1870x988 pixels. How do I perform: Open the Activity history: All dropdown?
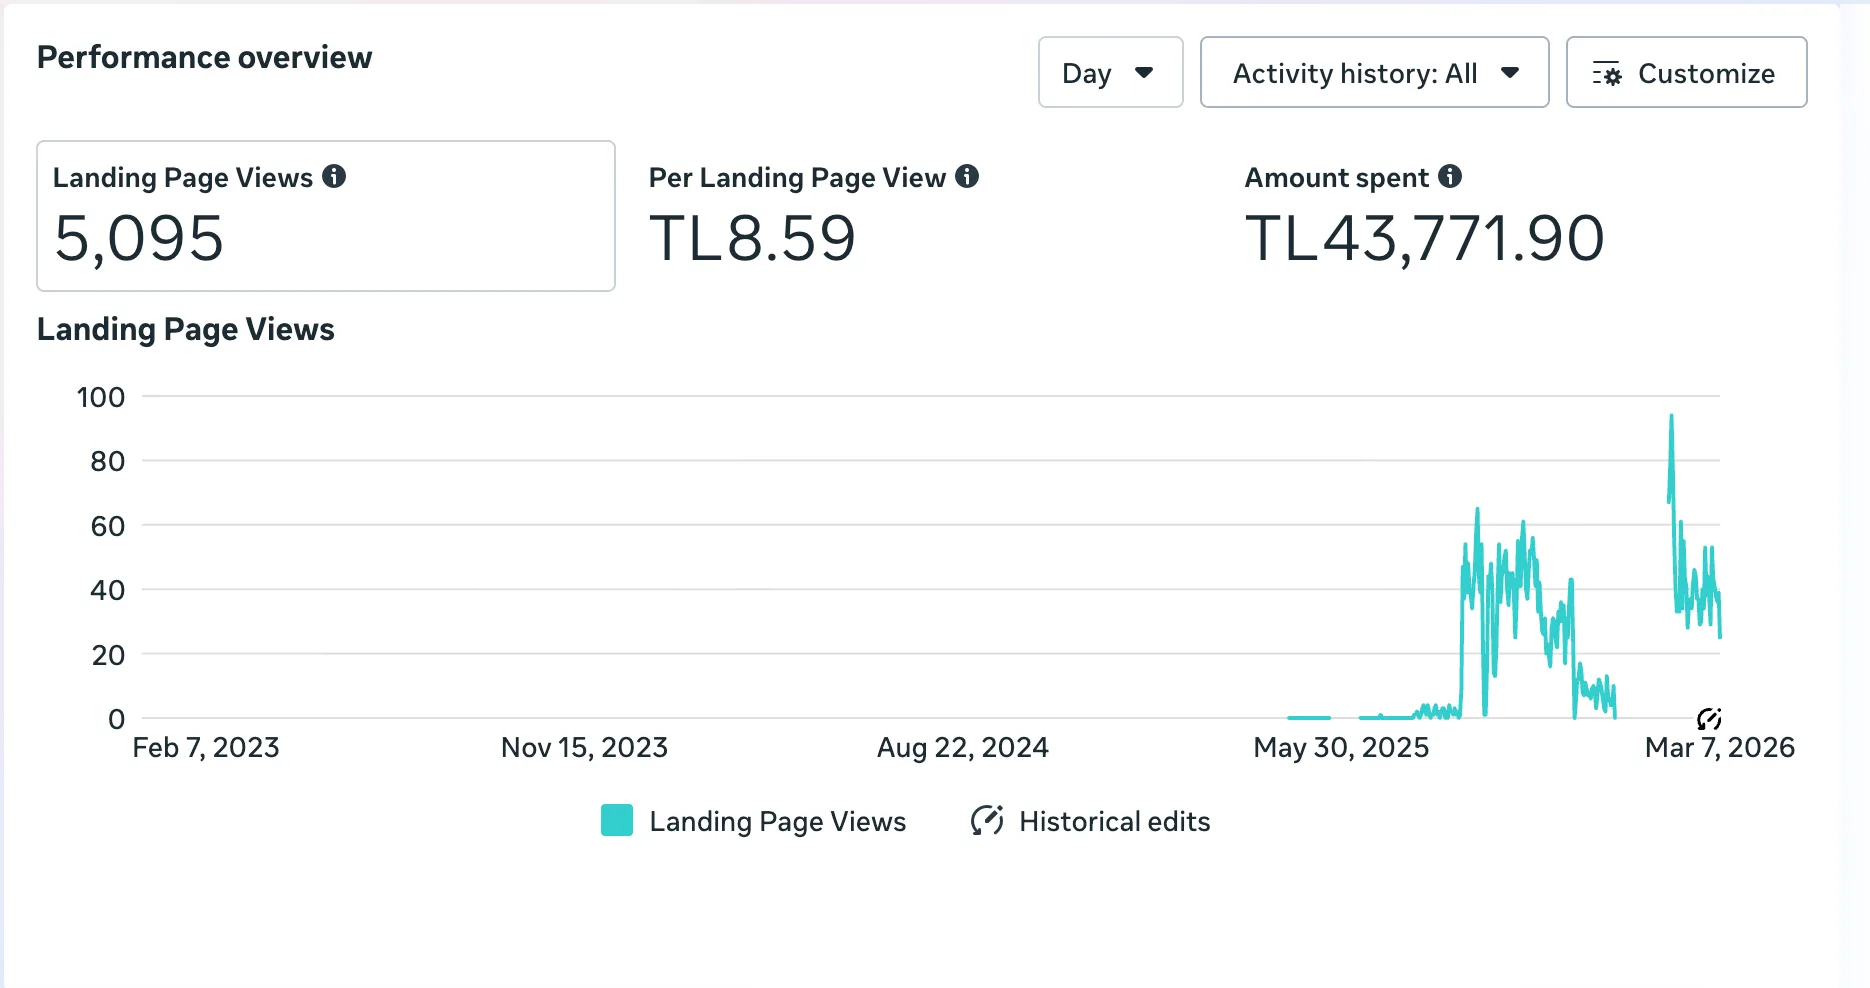(1374, 72)
